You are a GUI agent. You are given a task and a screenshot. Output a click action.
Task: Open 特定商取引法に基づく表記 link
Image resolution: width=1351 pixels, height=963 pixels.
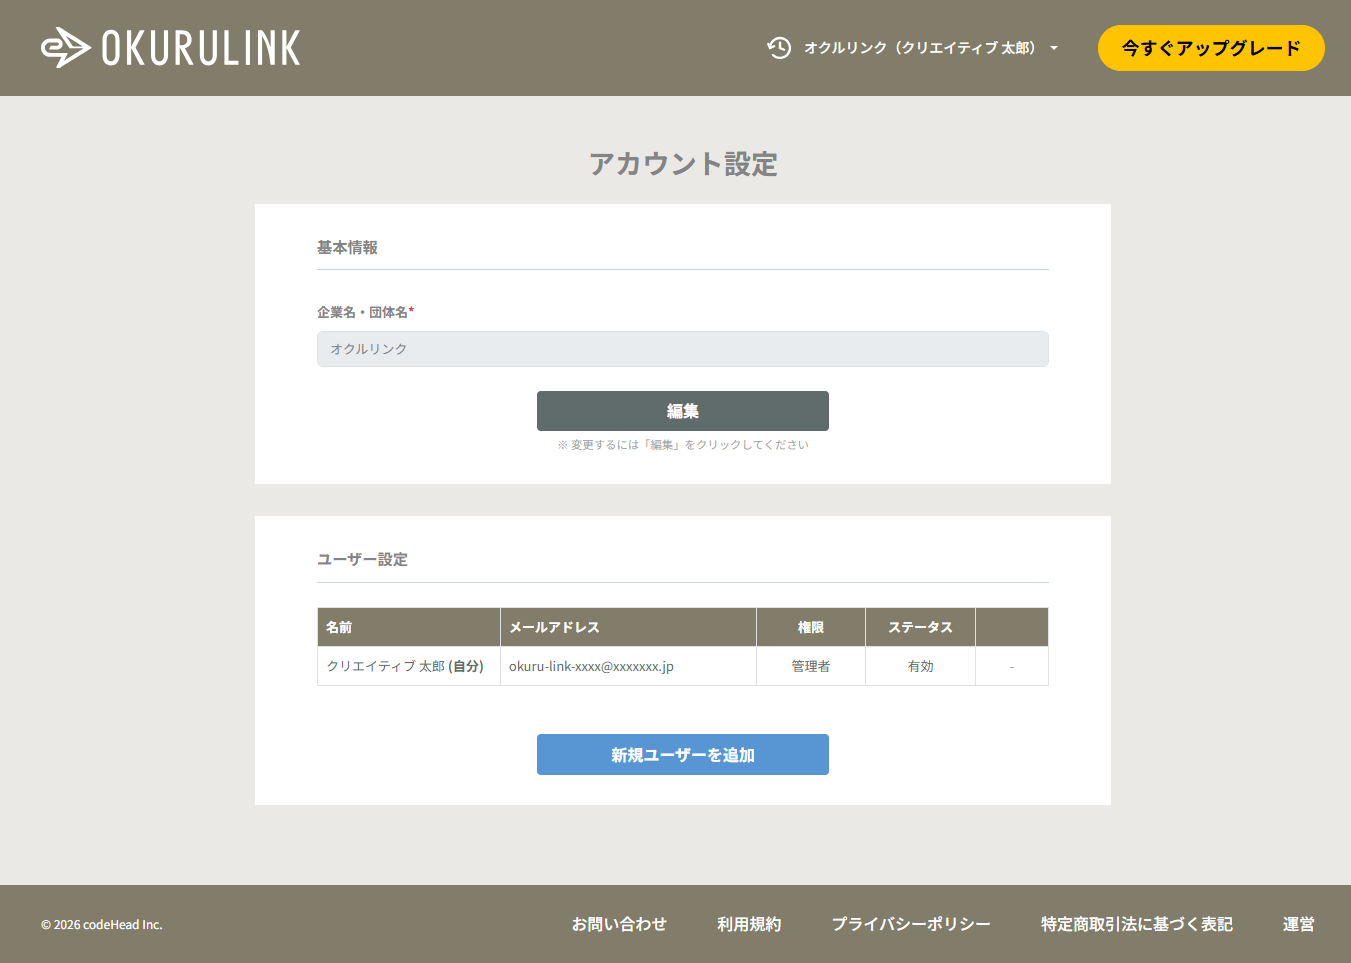[1136, 924]
